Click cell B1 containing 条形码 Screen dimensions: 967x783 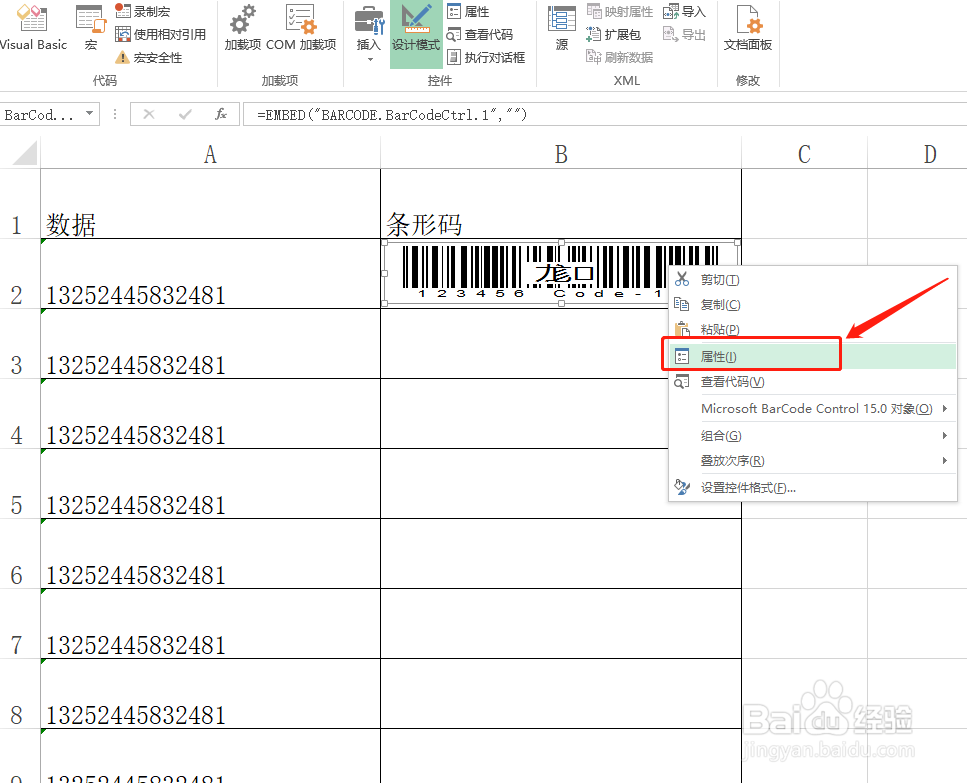click(x=561, y=203)
